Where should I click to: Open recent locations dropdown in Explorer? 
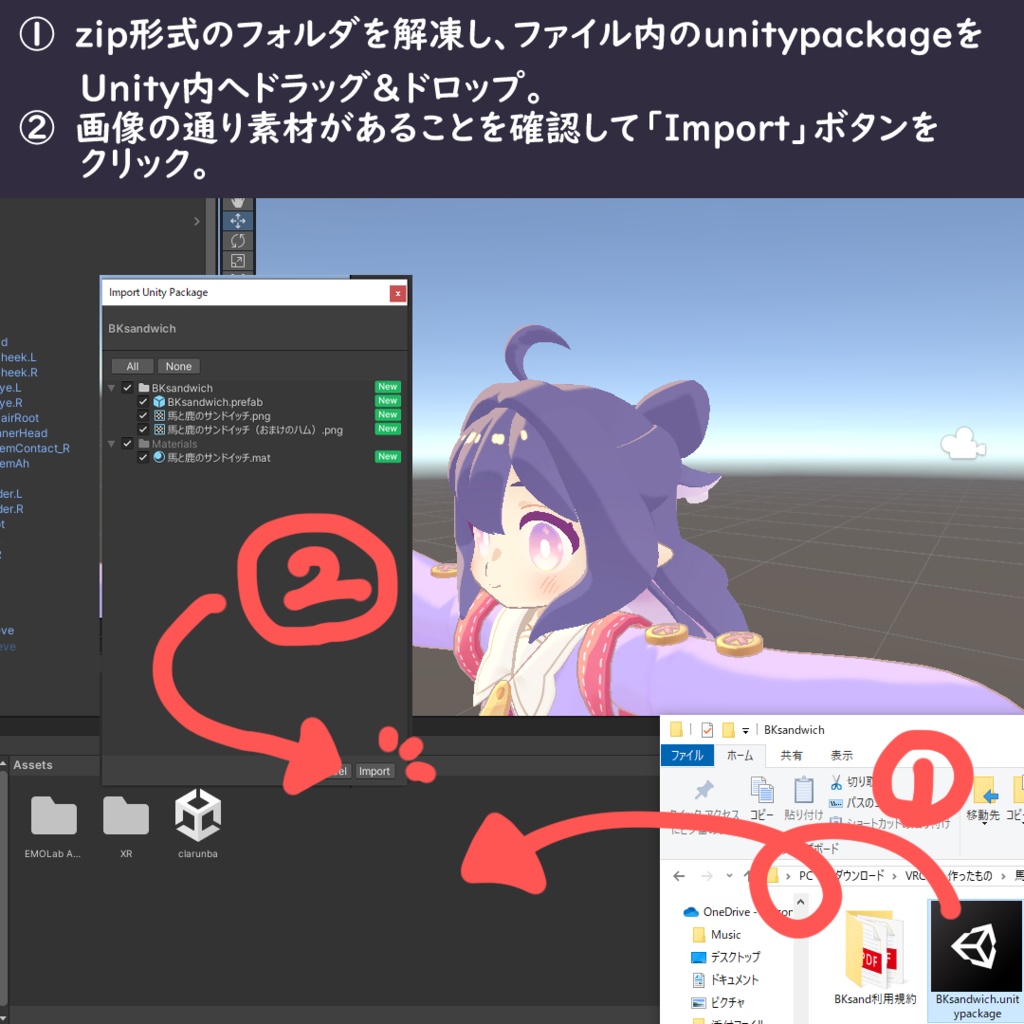pyautogui.click(x=729, y=876)
